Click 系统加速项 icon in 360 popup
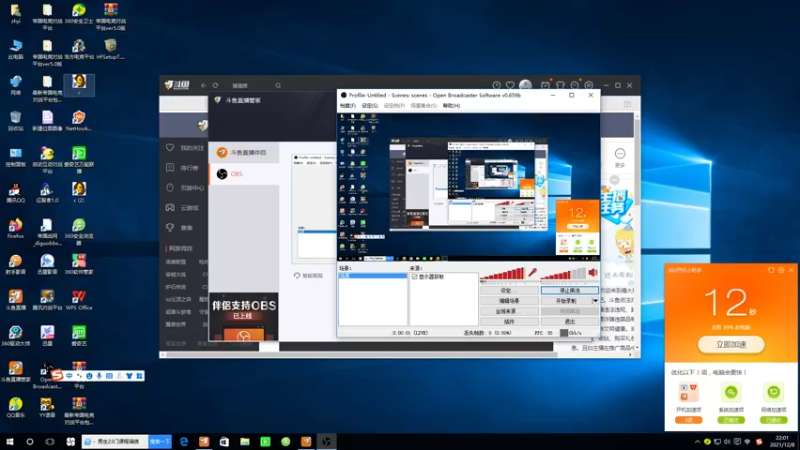800x450 pixels. [x=731, y=393]
